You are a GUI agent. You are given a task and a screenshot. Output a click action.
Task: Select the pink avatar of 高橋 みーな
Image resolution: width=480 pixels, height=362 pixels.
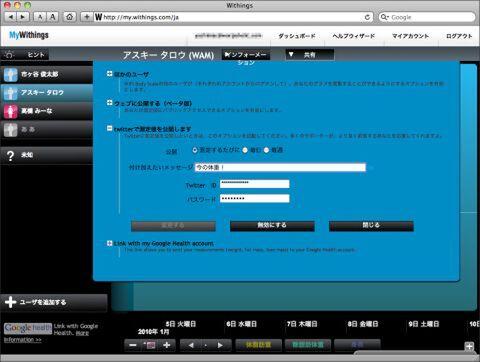pyautogui.click(x=11, y=111)
